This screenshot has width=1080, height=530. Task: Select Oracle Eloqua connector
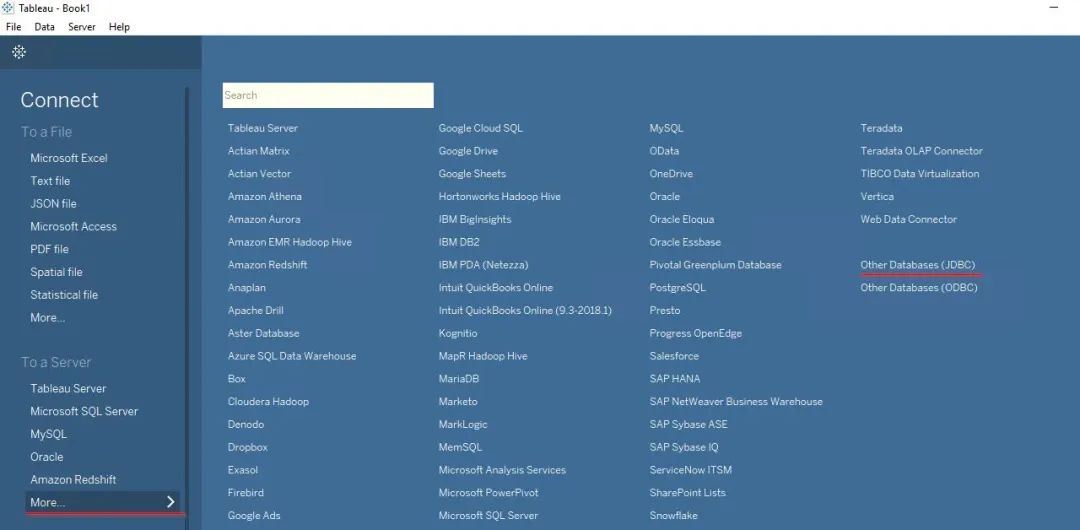(x=682, y=219)
